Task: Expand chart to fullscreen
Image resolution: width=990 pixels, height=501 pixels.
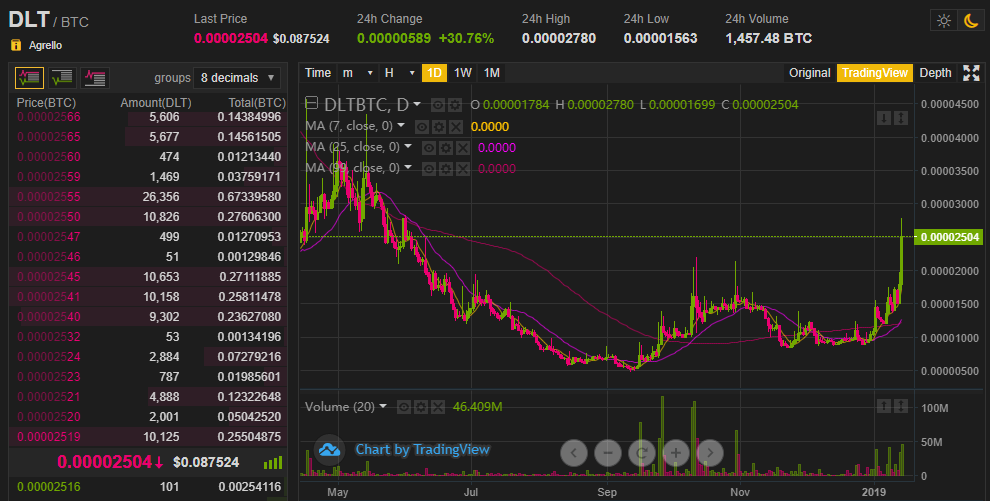Action: [x=971, y=73]
